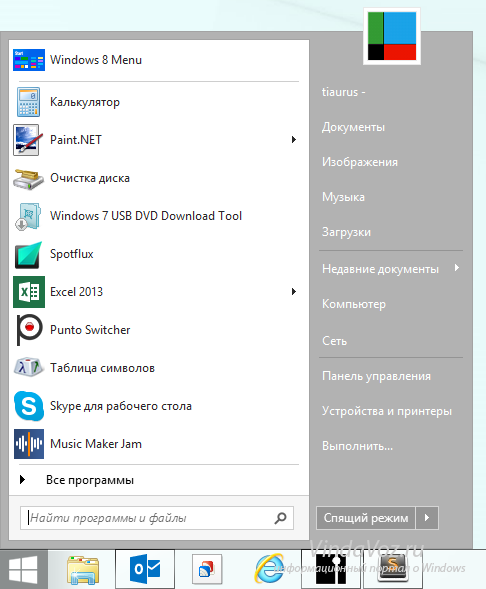Launch Калькулятор from its calculator icon

(28, 102)
